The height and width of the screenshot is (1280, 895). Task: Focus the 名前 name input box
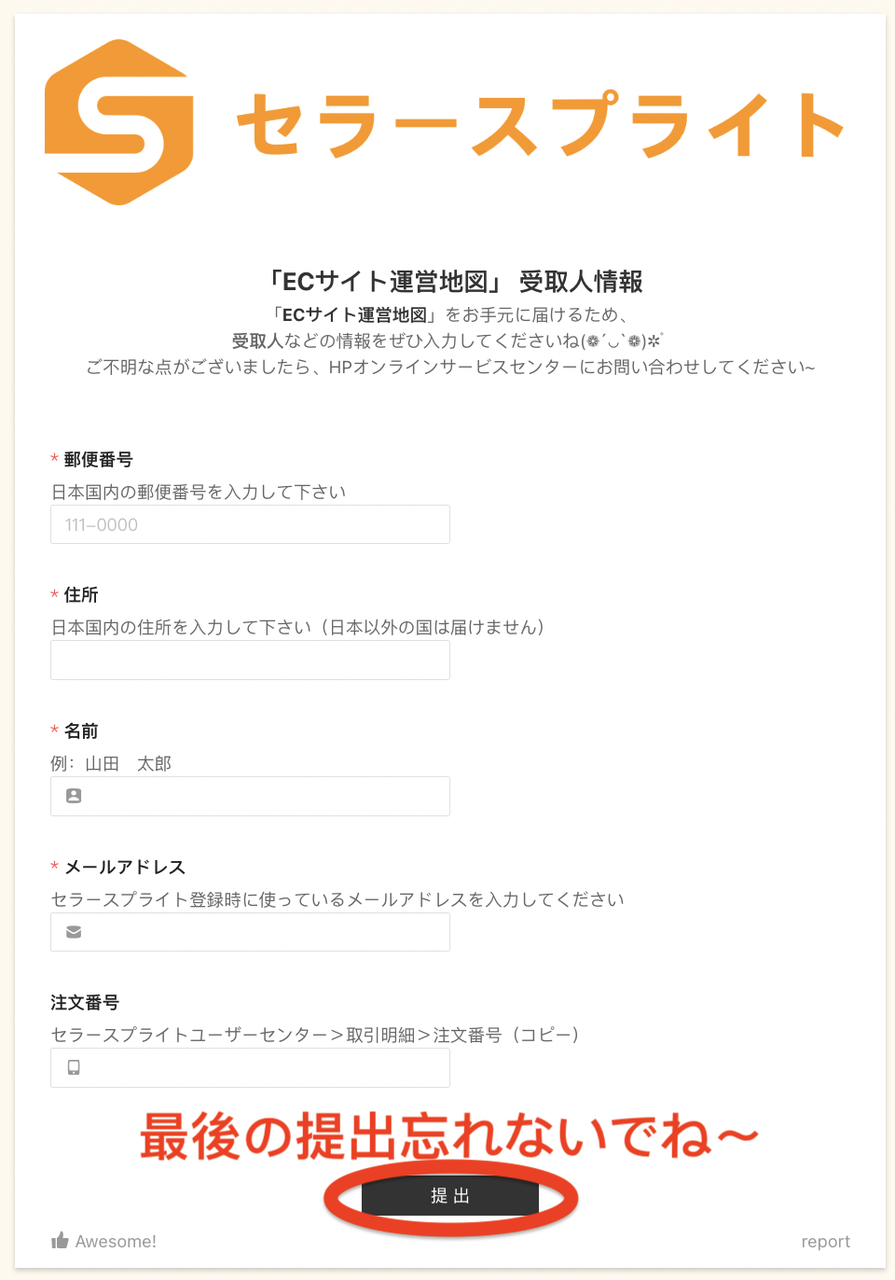pos(250,796)
